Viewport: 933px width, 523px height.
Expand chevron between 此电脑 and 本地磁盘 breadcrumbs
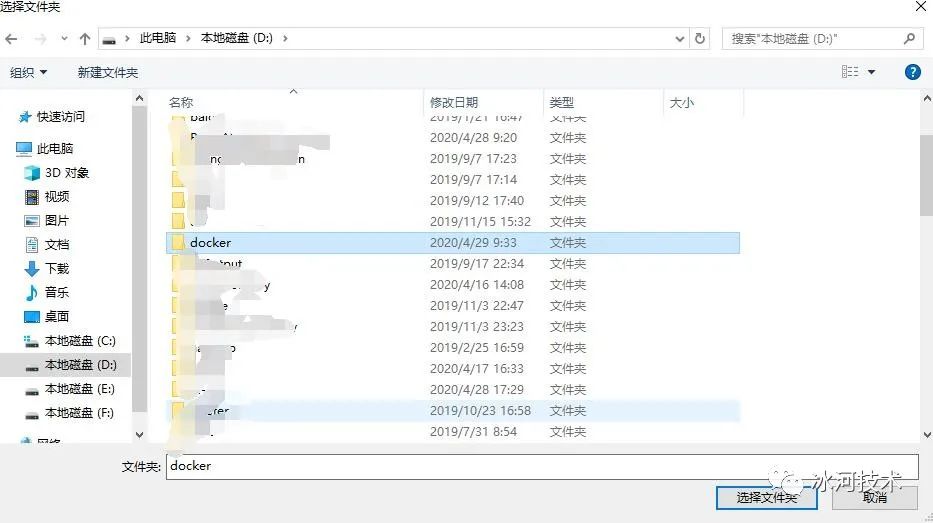pos(188,39)
